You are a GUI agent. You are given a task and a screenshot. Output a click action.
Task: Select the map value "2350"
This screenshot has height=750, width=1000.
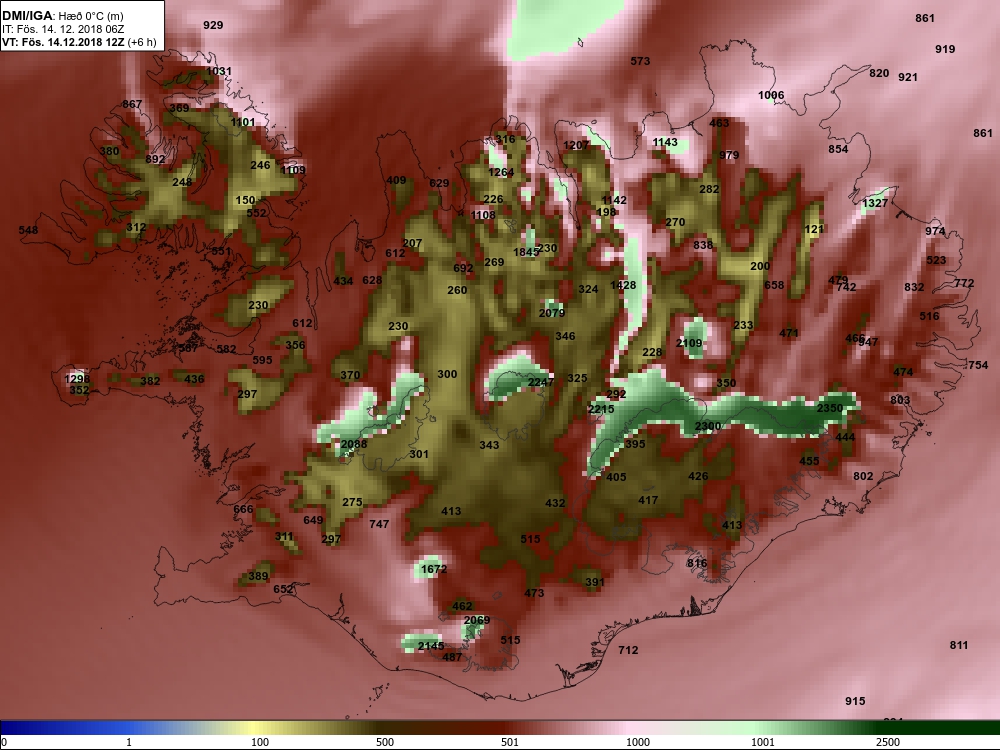coord(830,408)
